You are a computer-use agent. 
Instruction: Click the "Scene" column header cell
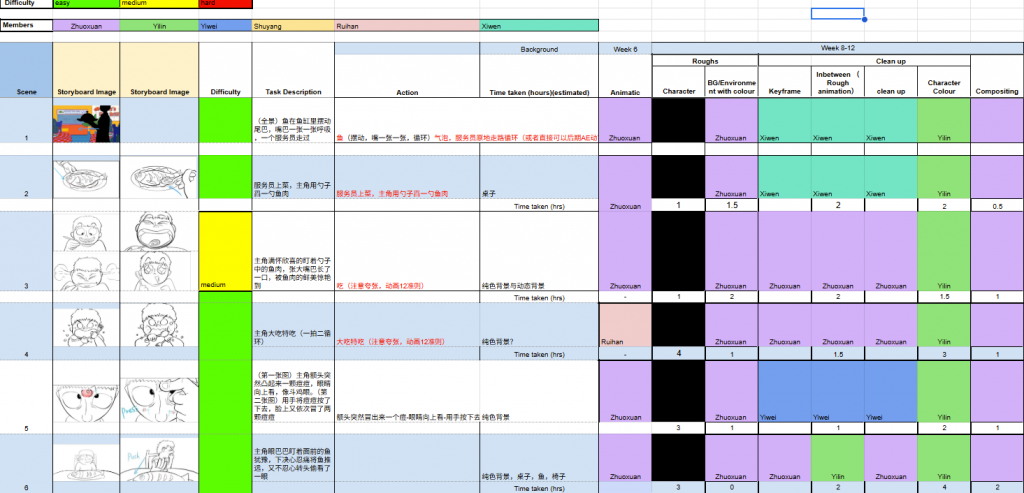(26, 92)
